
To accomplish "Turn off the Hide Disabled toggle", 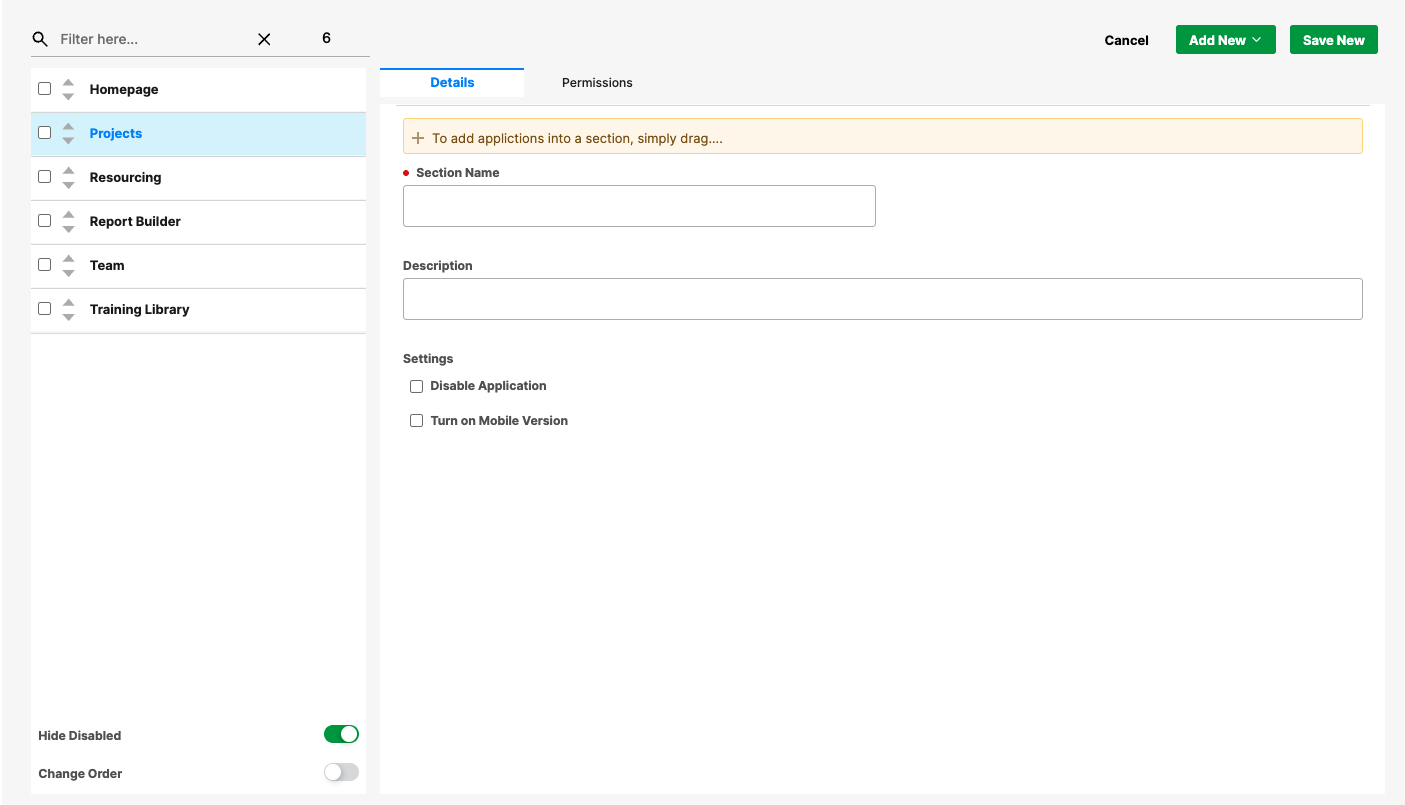I will [341, 734].
